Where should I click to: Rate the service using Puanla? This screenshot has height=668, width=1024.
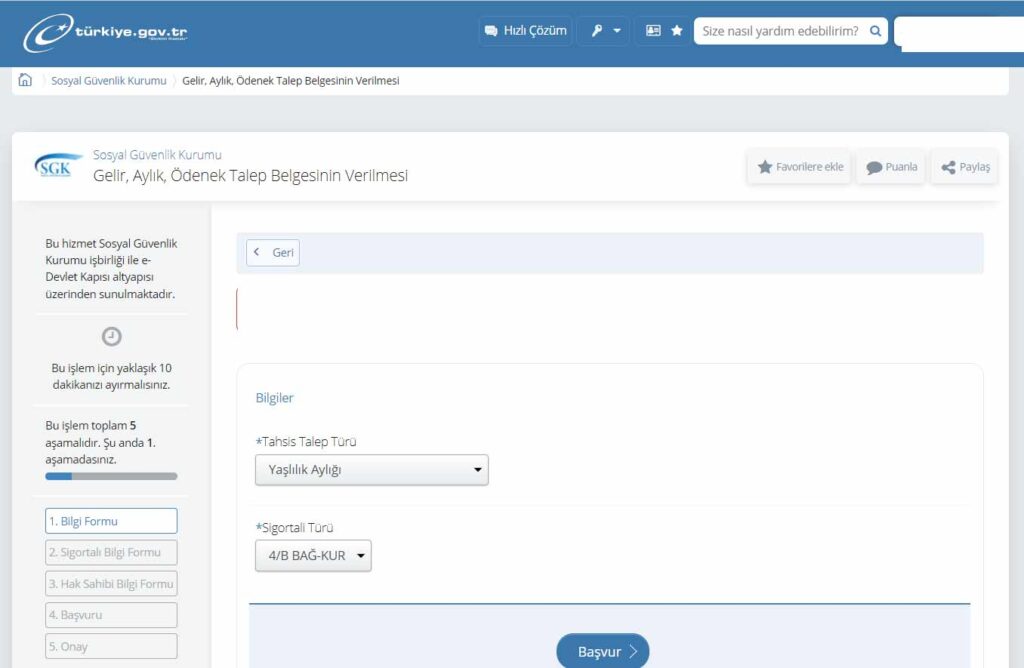point(891,167)
